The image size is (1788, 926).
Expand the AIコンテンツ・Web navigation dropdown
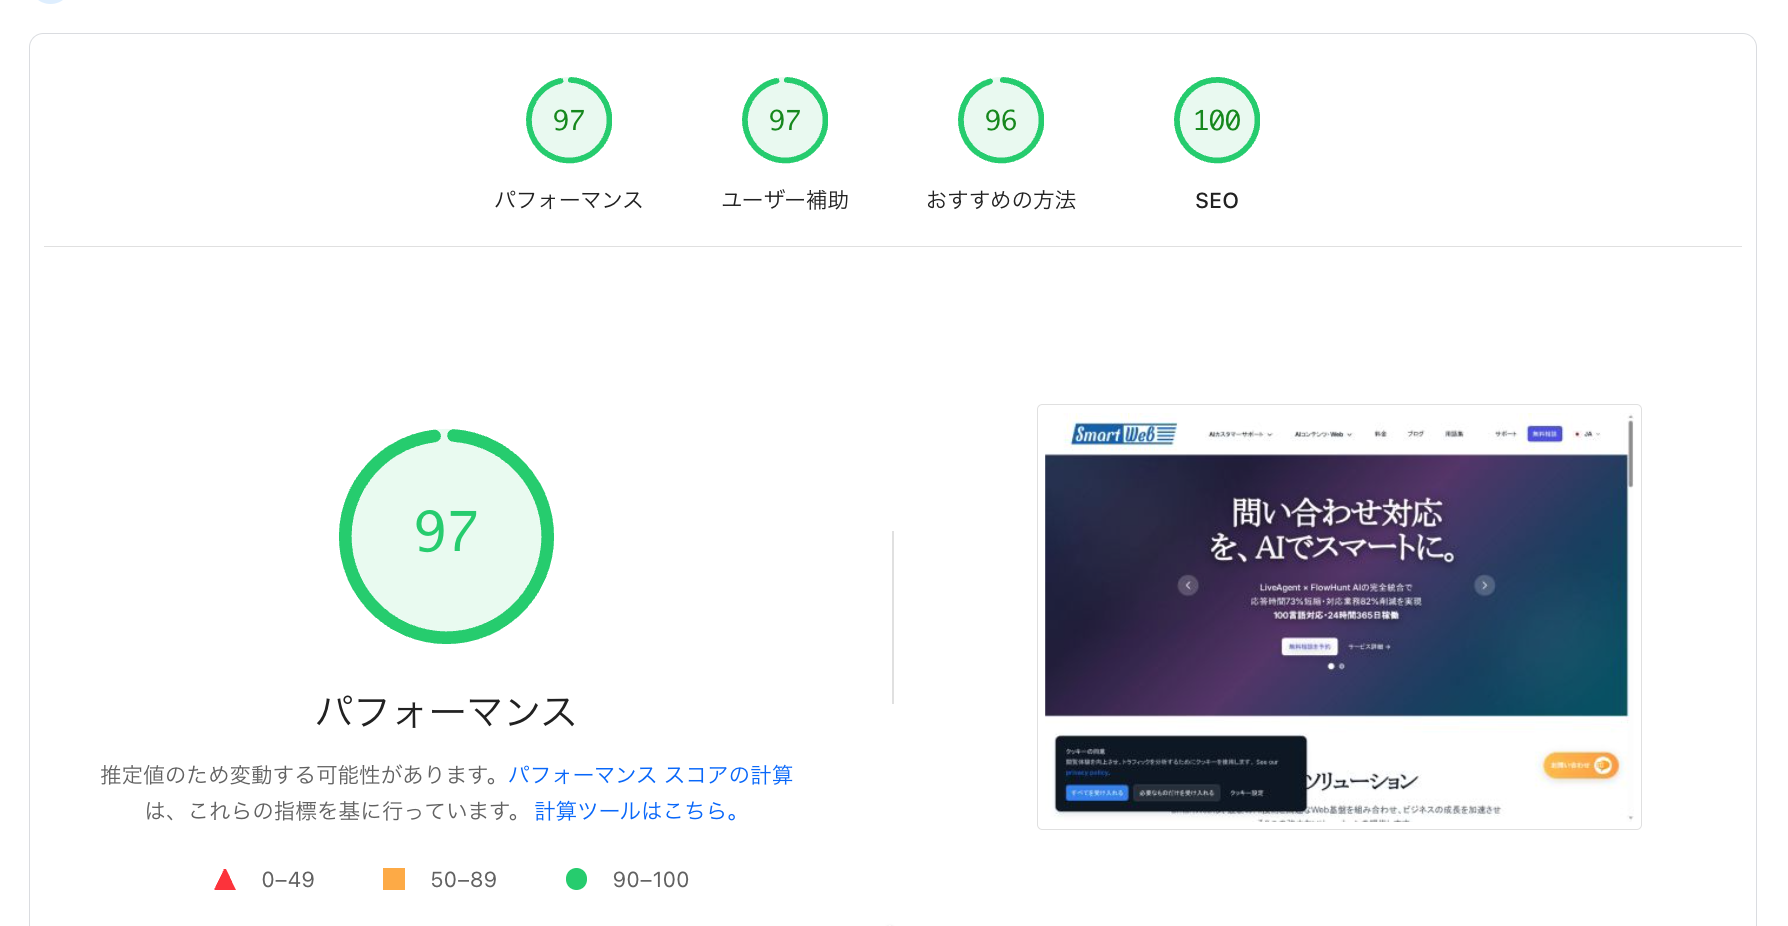pyautogui.click(x=1323, y=433)
